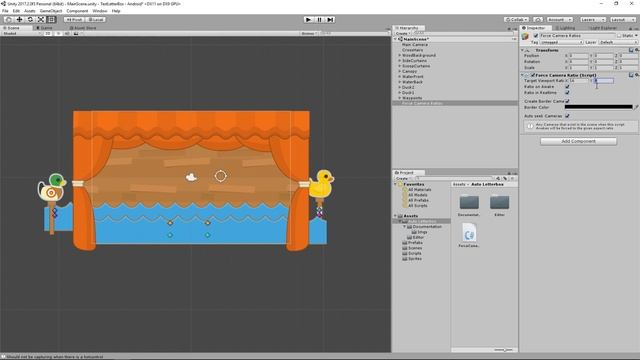The height and width of the screenshot is (360, 640).
Task: Click the Add Component button
Action: click(578, 141)
